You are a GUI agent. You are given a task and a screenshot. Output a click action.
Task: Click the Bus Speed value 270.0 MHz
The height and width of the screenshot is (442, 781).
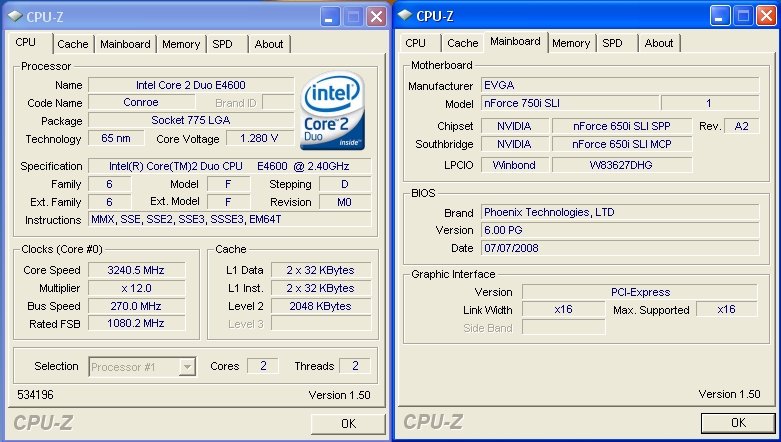point(136,306)
